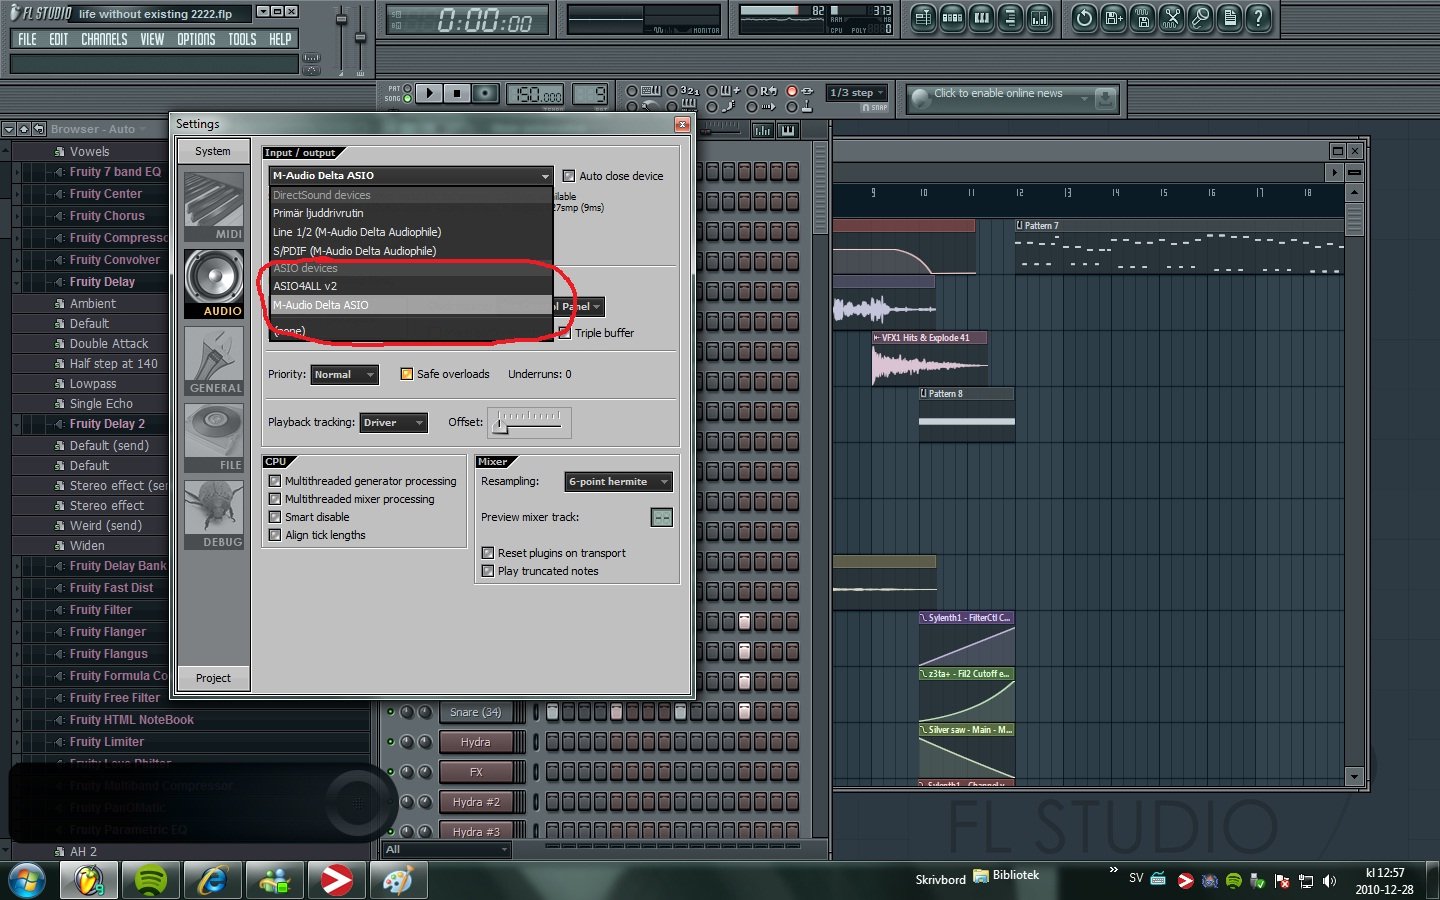Open the step sequencer view icon
The width and height of the screenshot is (1440, 900).
[x=953, y=17]
